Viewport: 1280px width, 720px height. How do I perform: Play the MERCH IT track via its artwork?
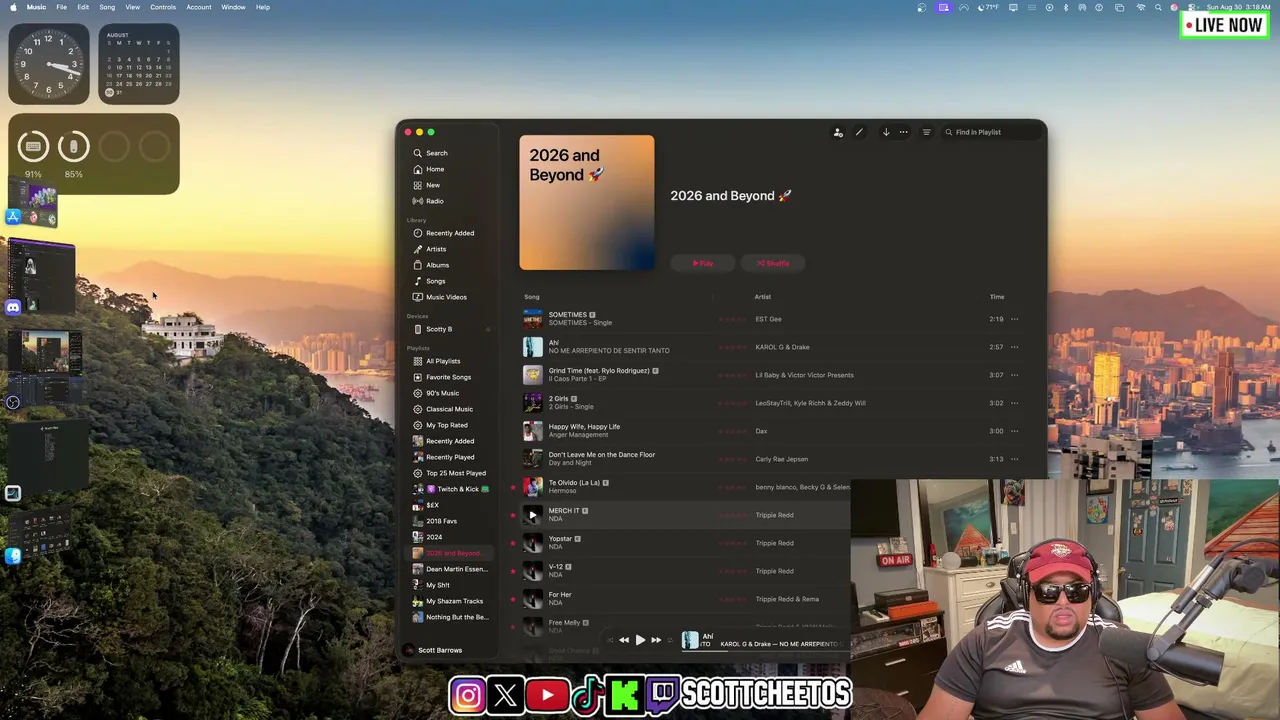[x=532, y=515]
